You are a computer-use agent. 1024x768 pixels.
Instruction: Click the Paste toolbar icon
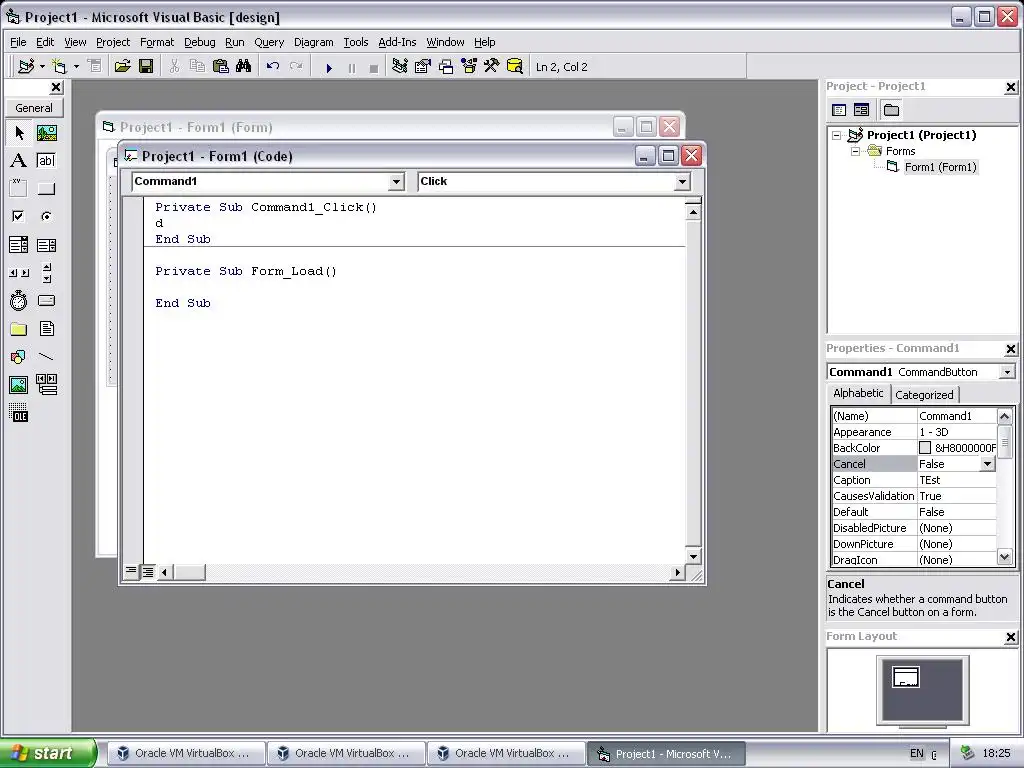221,67
